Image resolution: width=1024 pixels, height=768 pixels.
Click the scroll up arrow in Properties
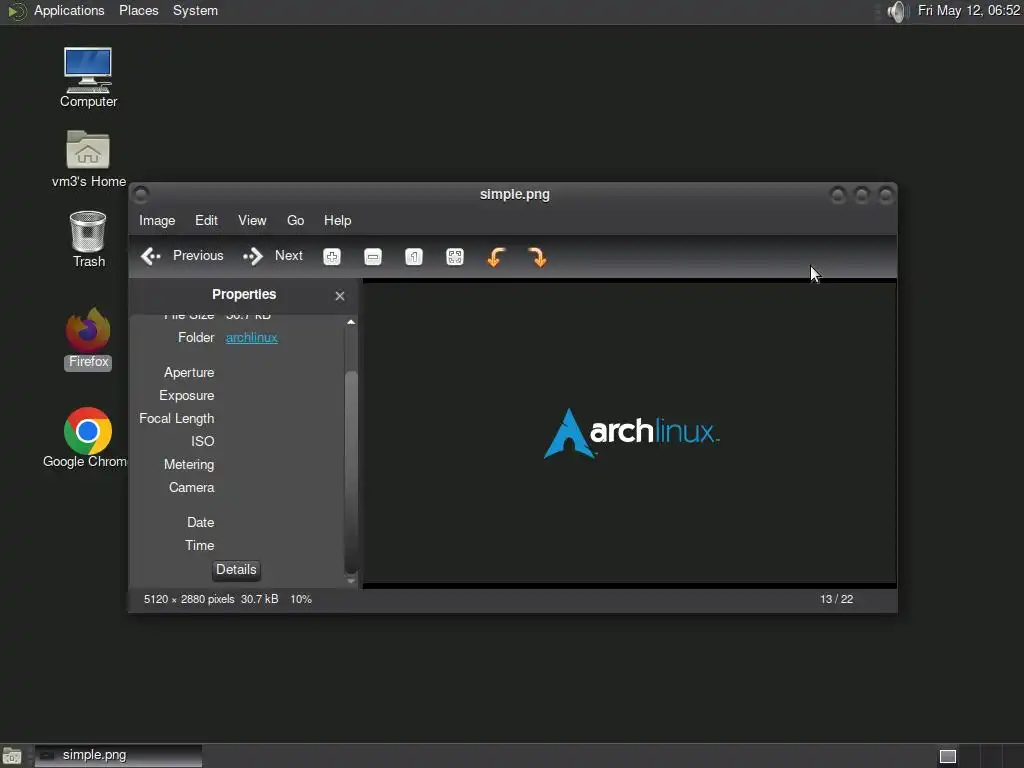click(x=351, y=322)
